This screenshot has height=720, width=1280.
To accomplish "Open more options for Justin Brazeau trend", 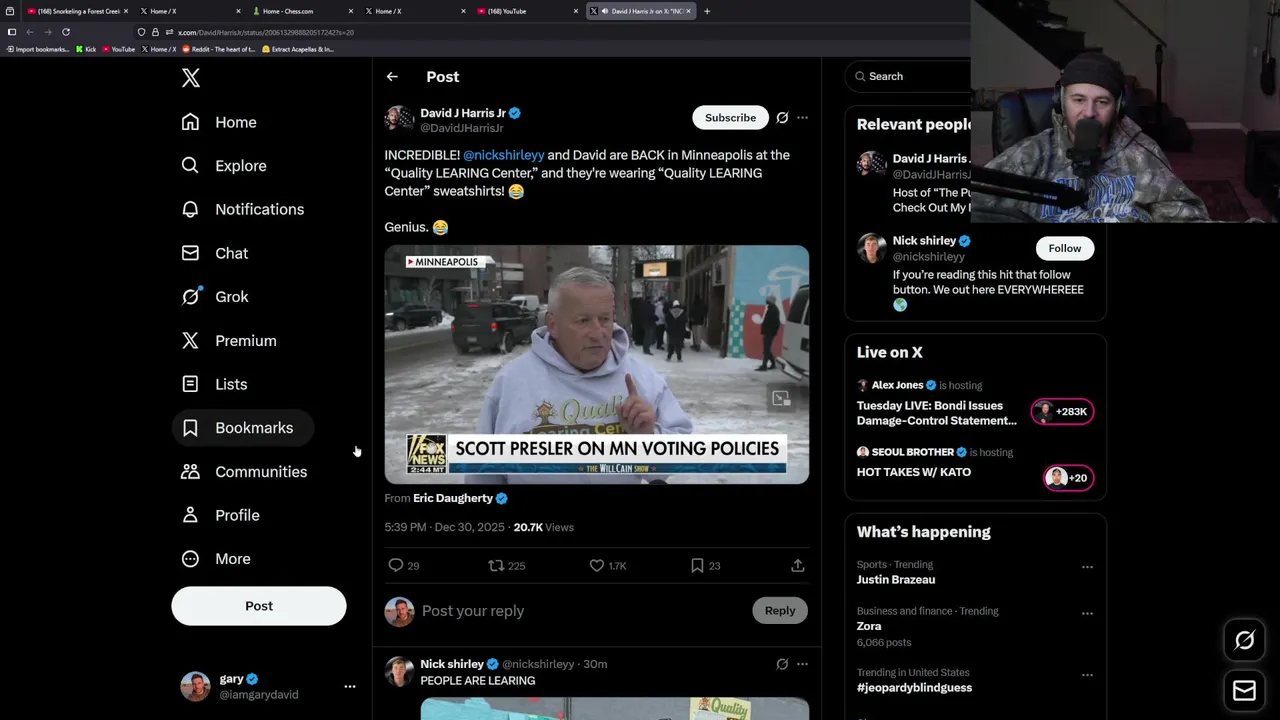I will coord(1087,567).
